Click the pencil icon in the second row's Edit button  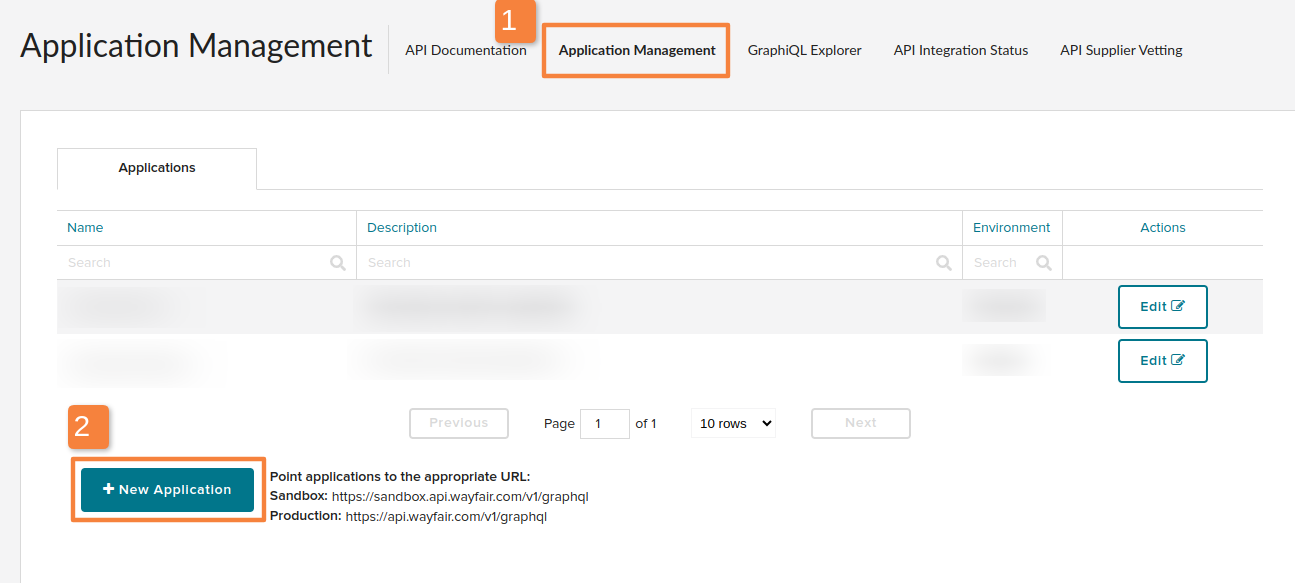[x=1178, y=361]
